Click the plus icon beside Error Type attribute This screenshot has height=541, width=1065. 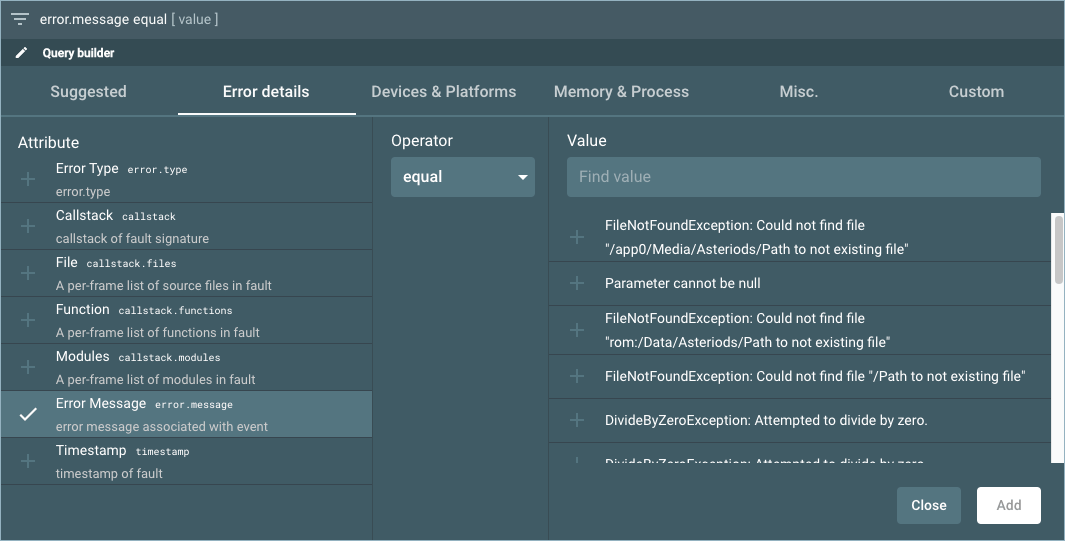[x=28, y=180]
